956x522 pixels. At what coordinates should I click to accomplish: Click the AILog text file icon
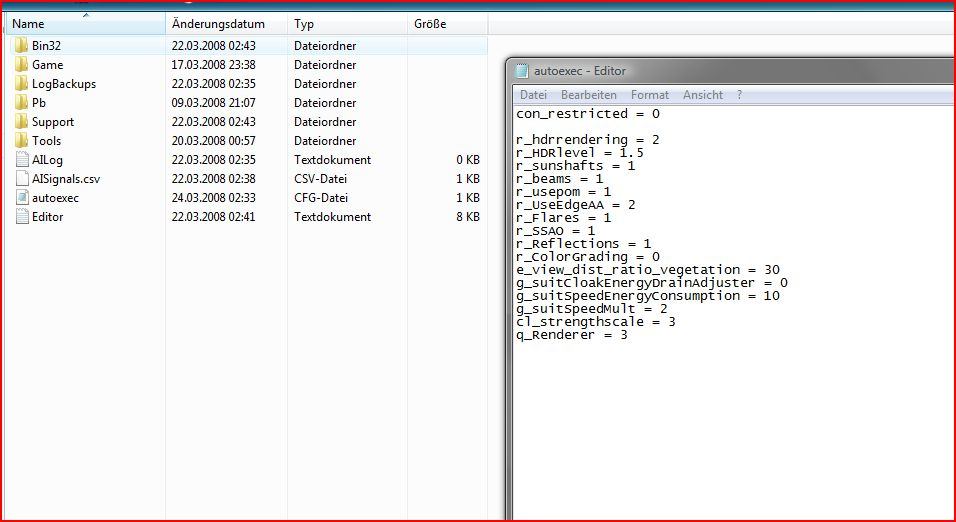[22, 159]
